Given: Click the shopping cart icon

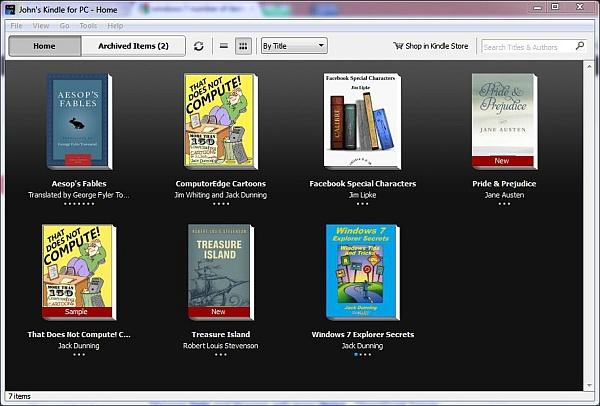Looking at the screenshot, I should (398, 46).
